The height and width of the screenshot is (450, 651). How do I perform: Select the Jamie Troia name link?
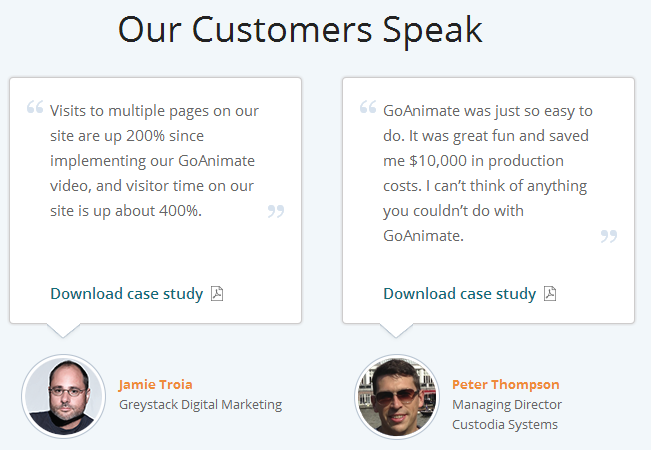(x=155, y=384)
